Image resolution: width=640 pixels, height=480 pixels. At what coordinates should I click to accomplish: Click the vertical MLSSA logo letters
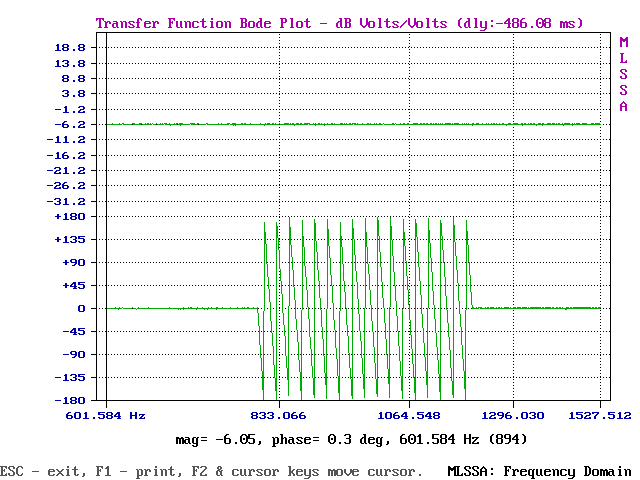pyautogui.click(x=623, y=74)
